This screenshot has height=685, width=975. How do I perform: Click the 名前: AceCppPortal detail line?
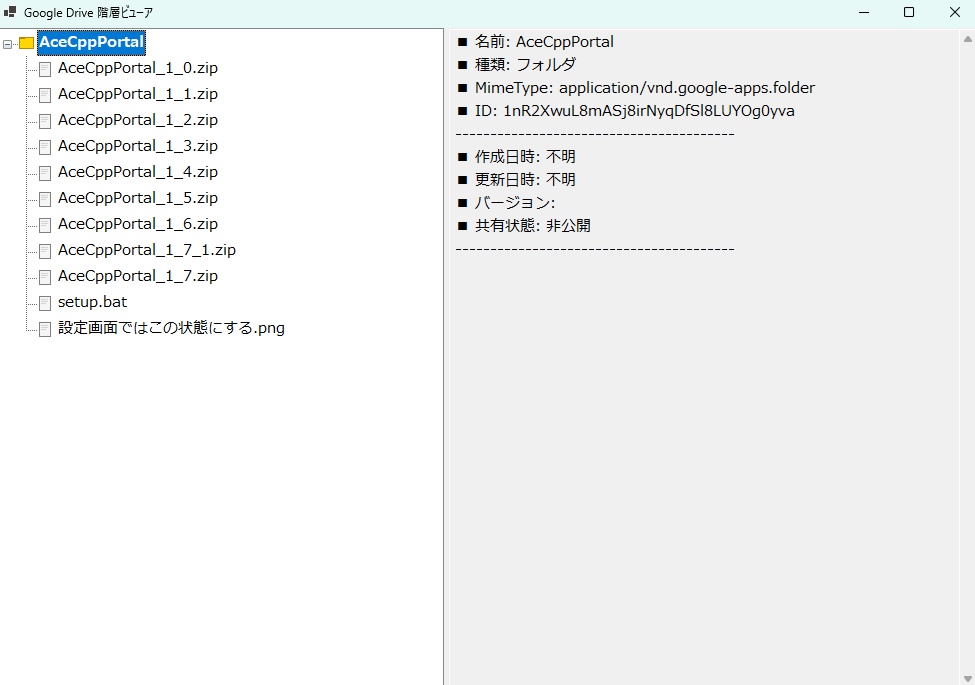click(x=535, y=42)
